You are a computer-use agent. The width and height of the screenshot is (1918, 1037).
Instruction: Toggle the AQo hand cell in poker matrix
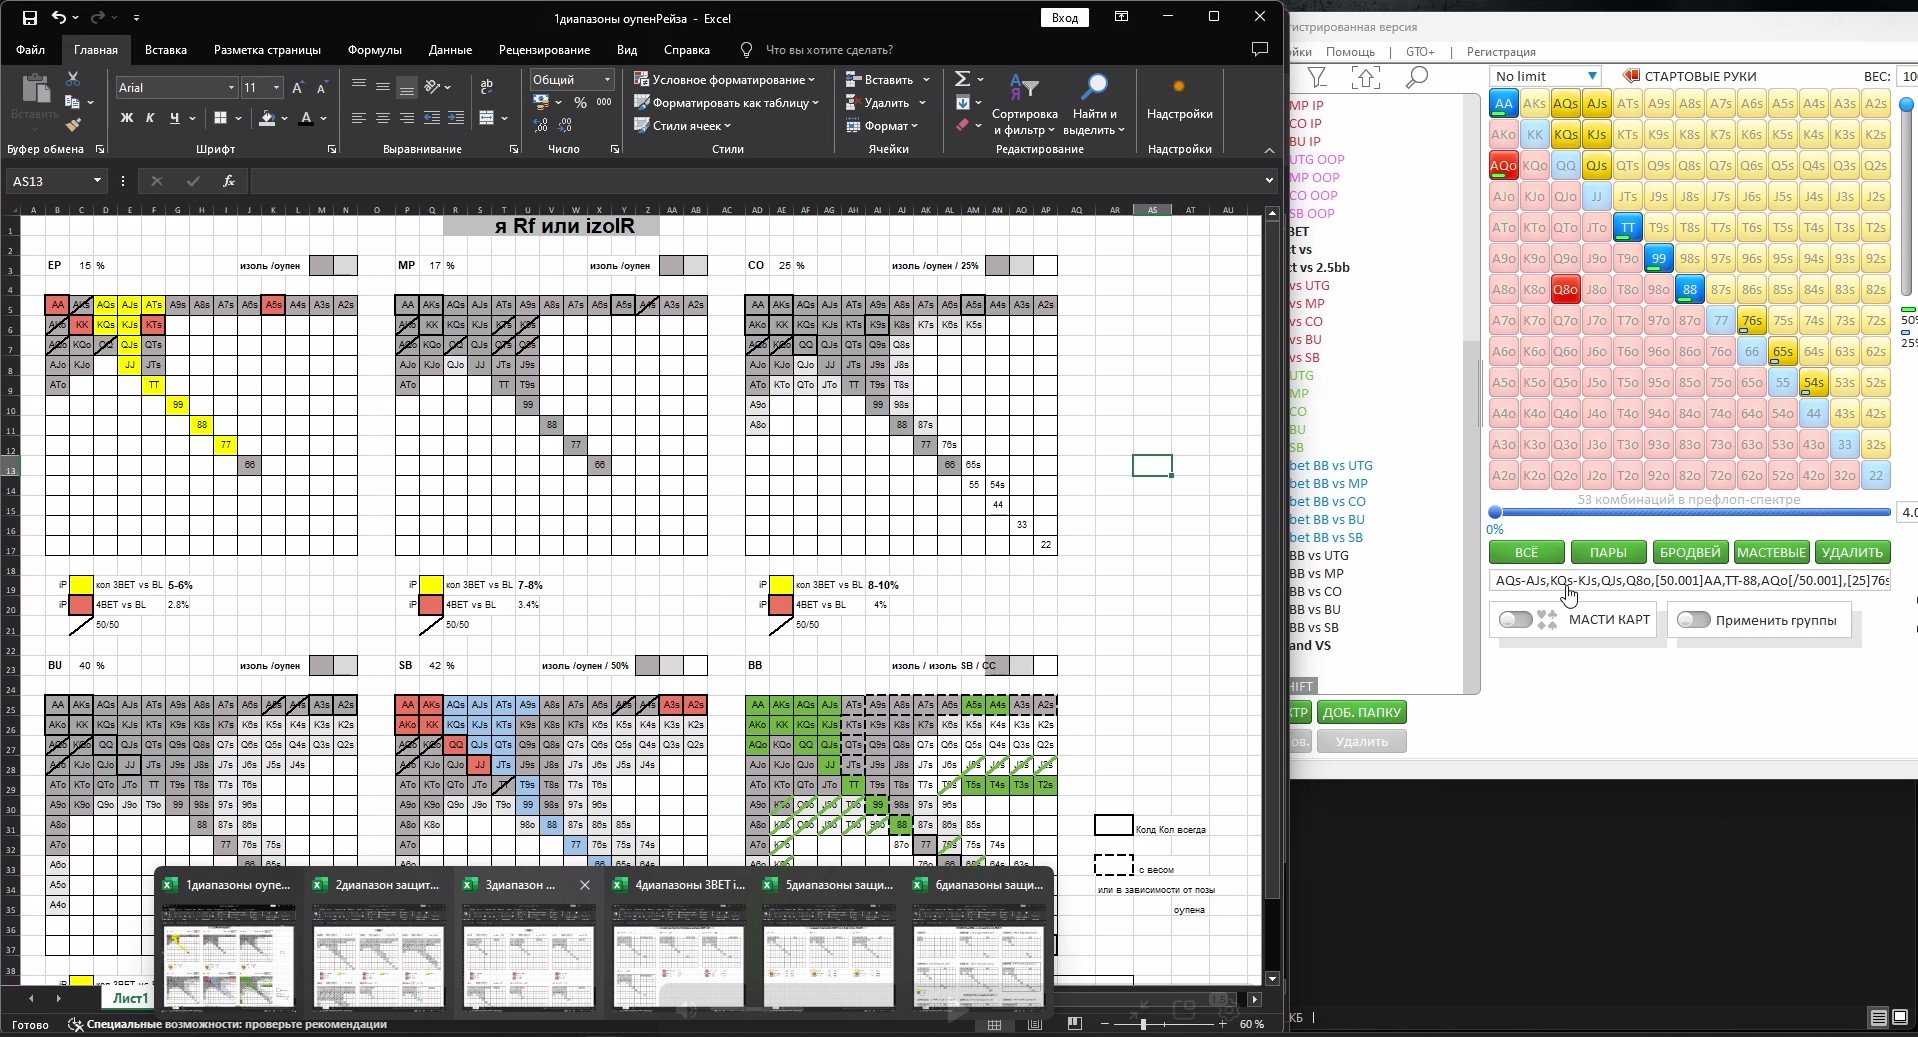[1504, 165]
